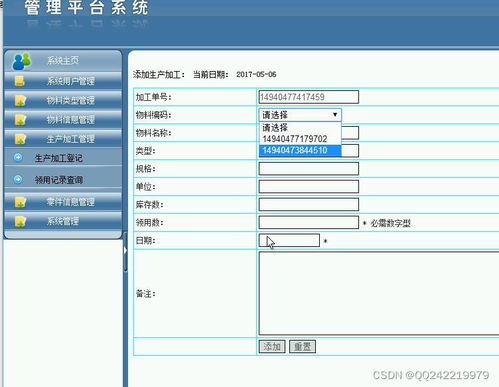The height and width of the screenshot is (387, 499).
Task: Click the current date 2017-05-06 text
Action: point(256,74)
